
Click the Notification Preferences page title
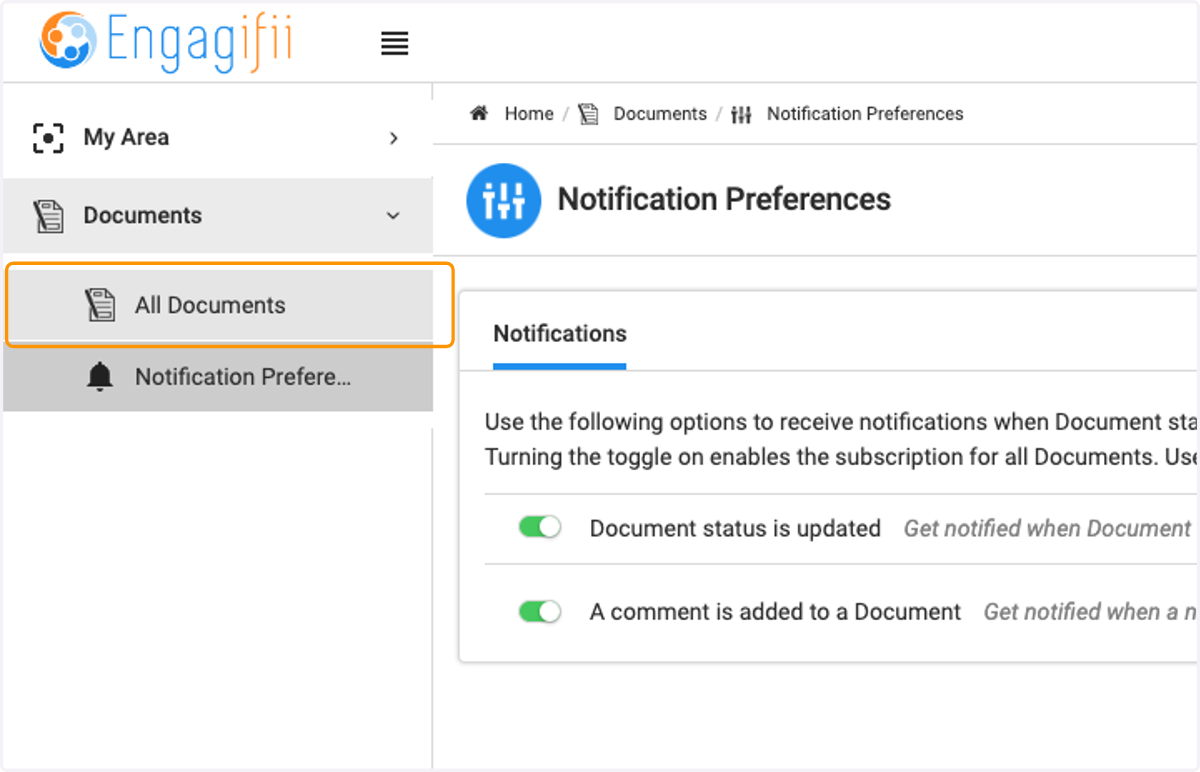pyautogui.click(x=724, y=200)
